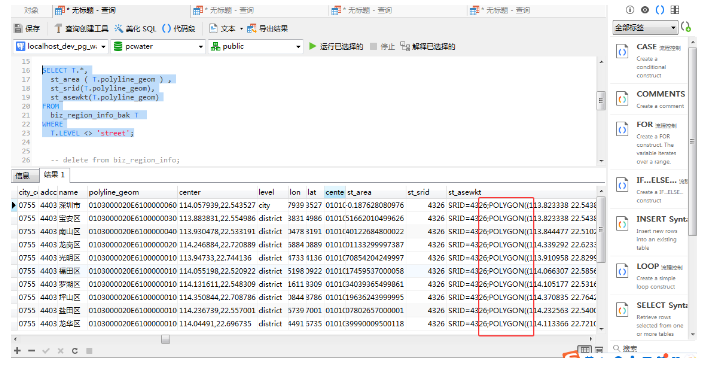Click the stop square icon below the grid

point(89,351)
